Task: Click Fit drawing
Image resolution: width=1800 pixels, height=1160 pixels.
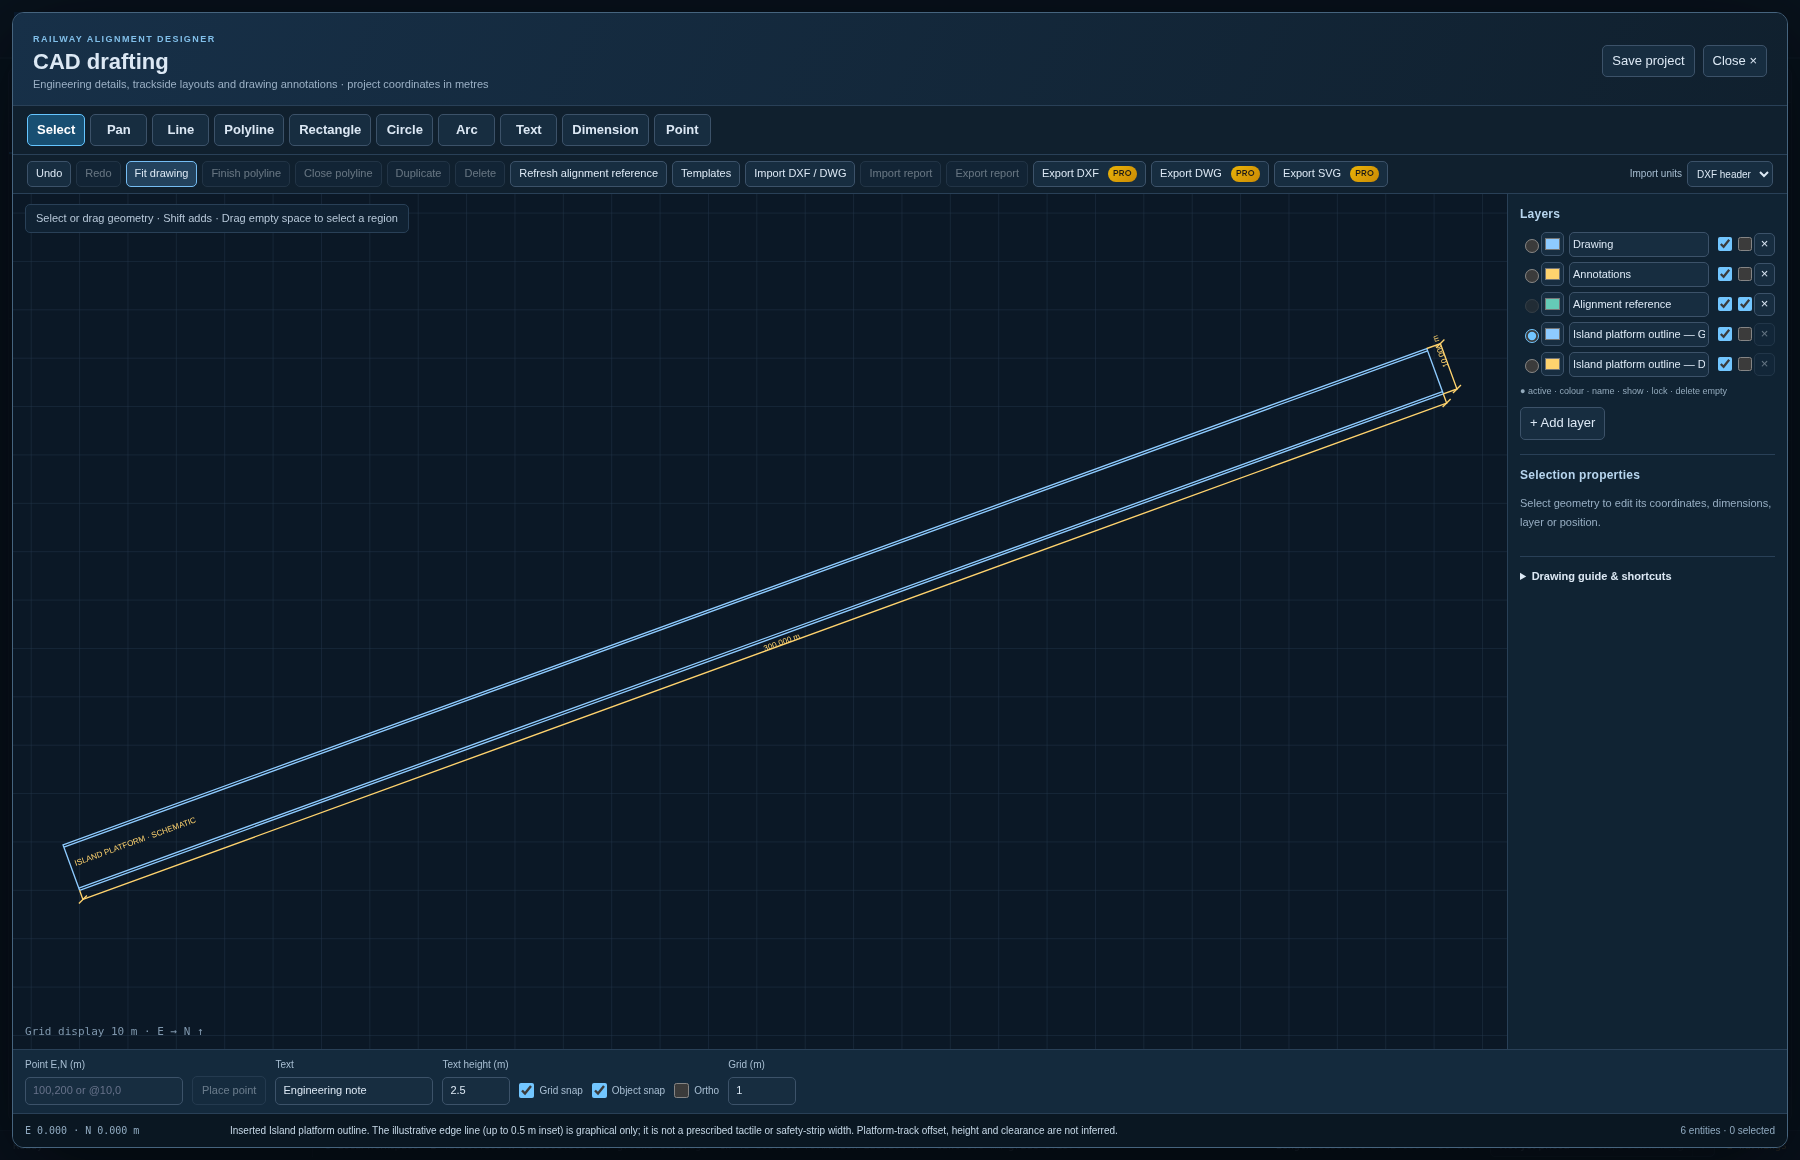Action: pyautogui.click(x=161, y=174)
